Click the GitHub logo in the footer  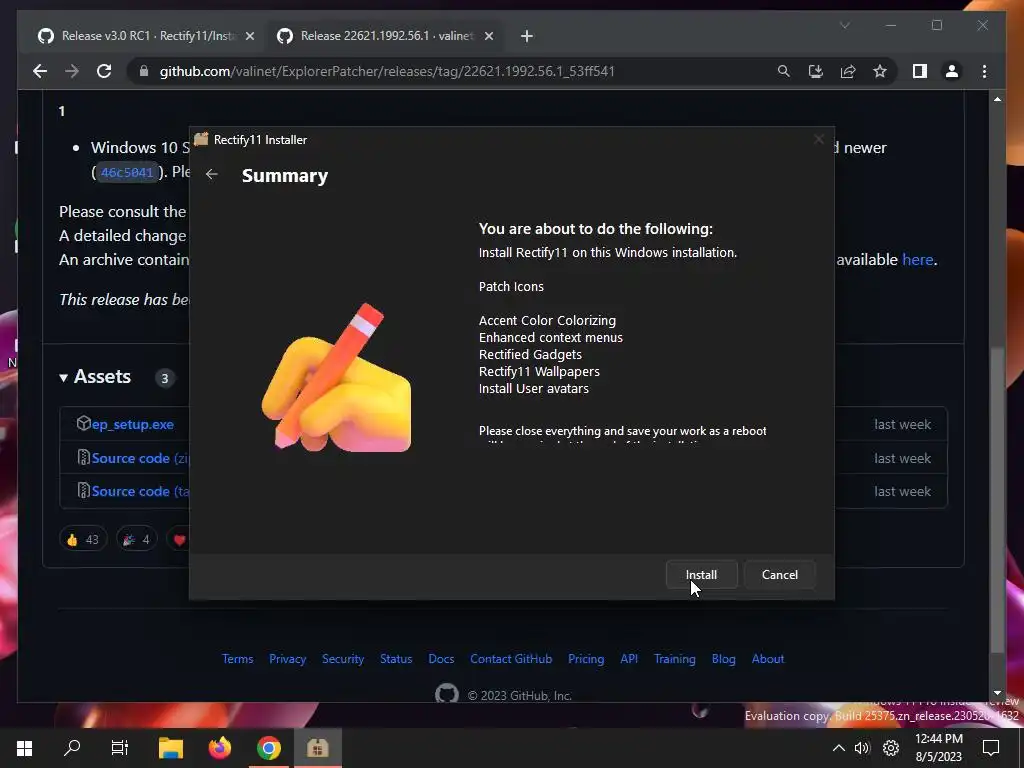coord(447,693)
